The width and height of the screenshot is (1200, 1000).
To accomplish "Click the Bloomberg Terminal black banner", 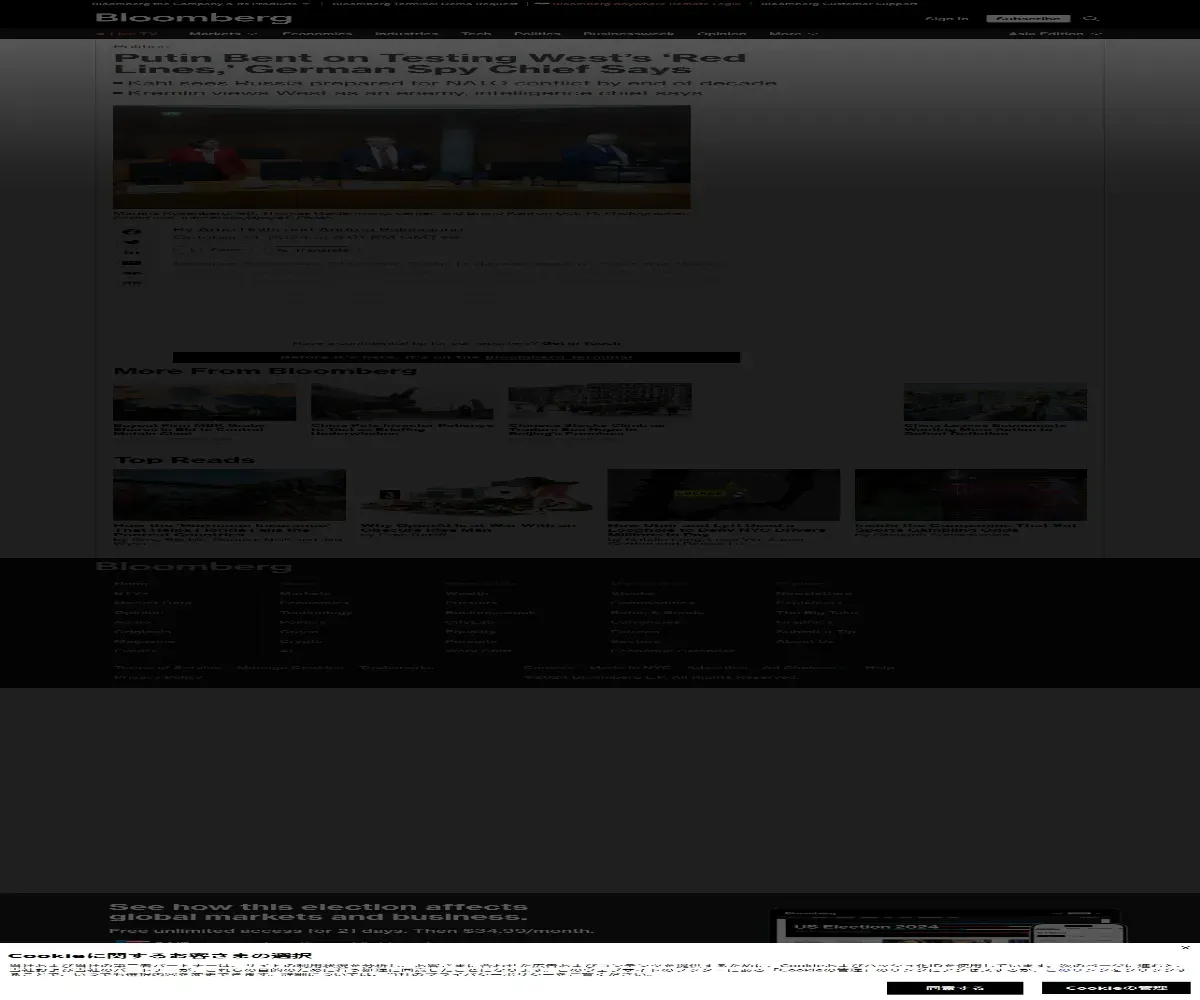I will (x=457, y=357).
